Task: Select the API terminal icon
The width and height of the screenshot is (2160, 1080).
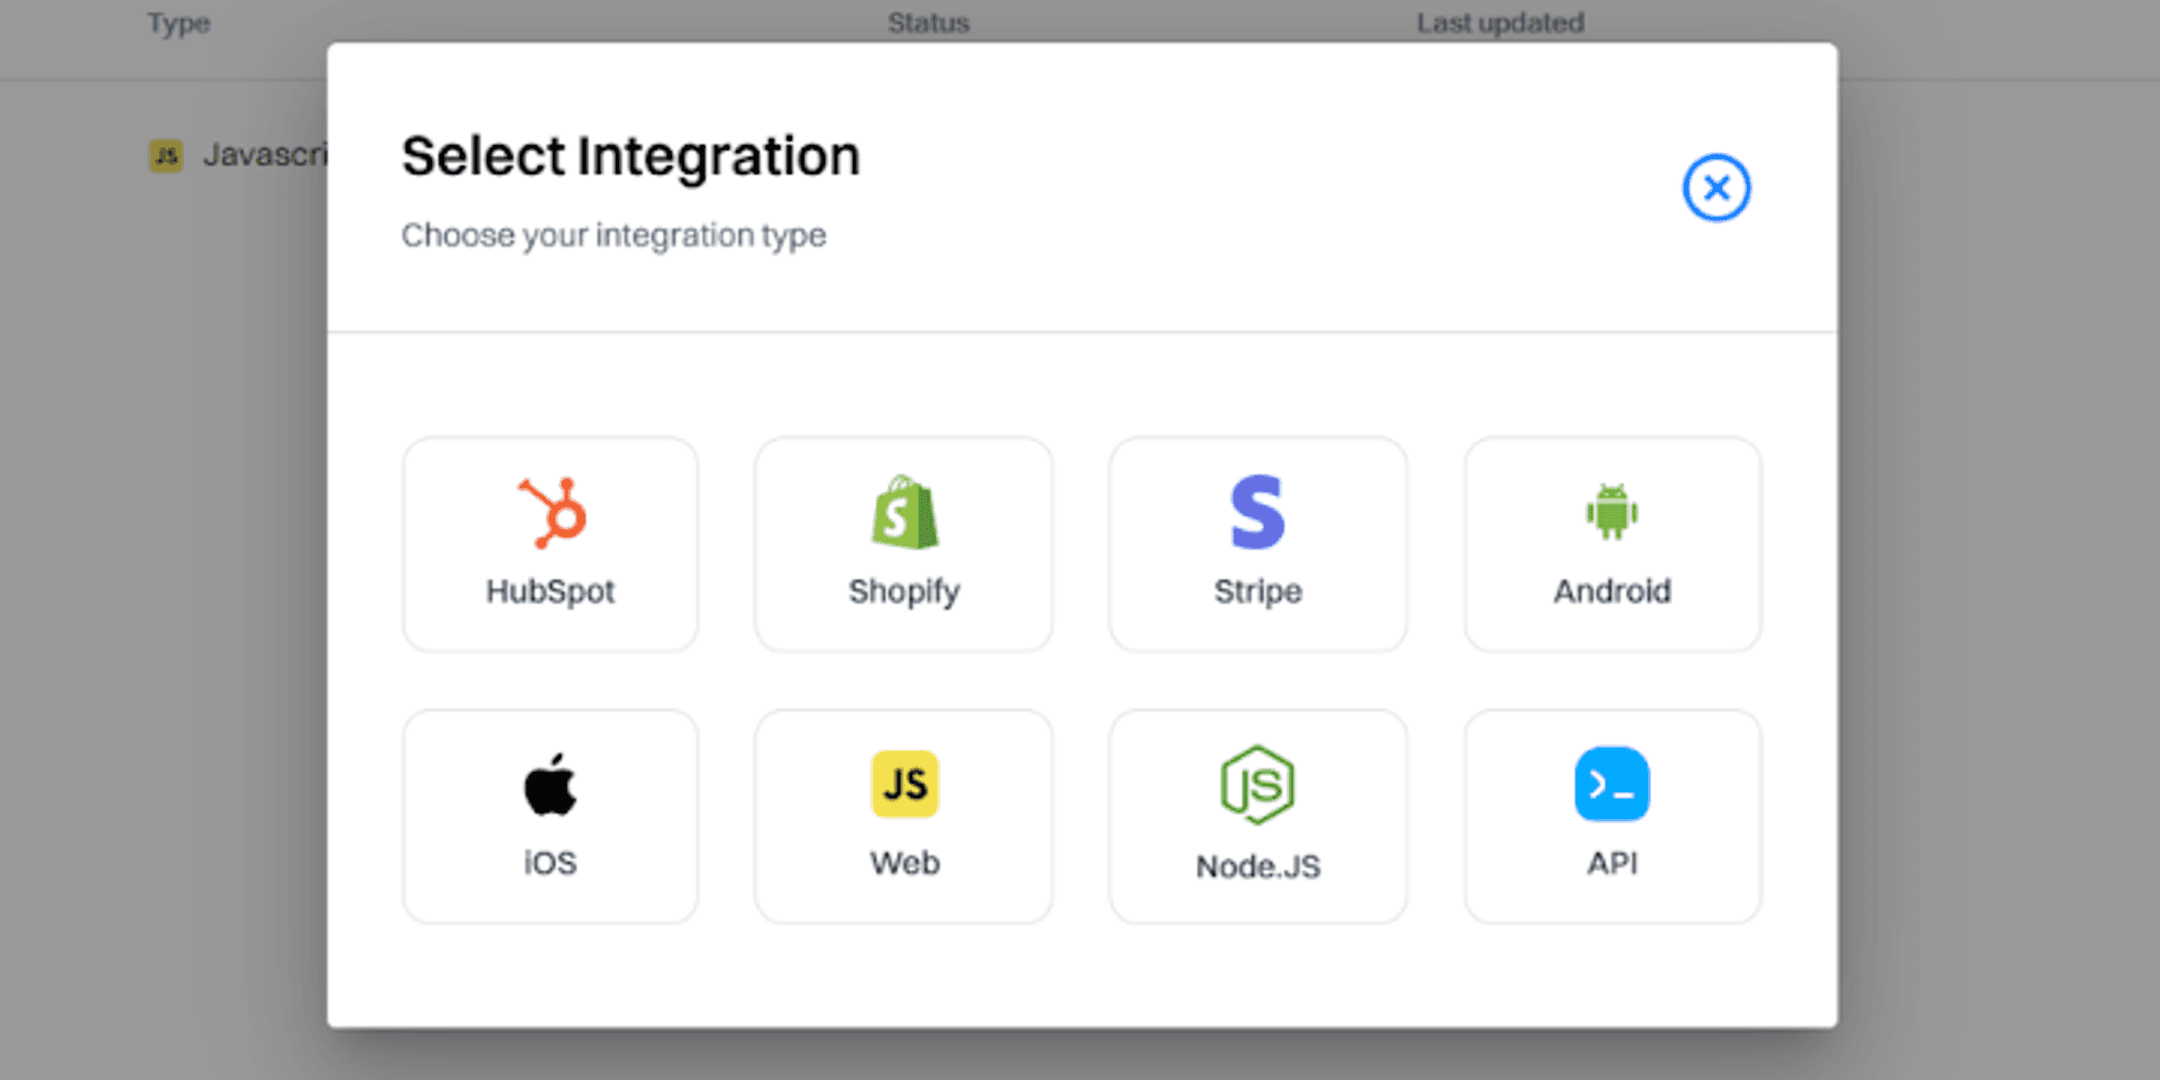Action: (x=1611, y=785)
